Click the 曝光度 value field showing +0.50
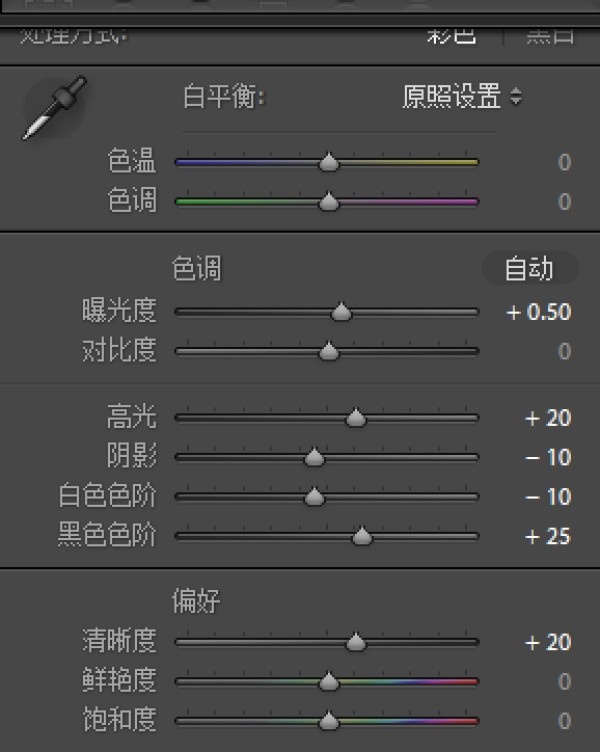The image size is (600, 752). (x=538, y=312)
